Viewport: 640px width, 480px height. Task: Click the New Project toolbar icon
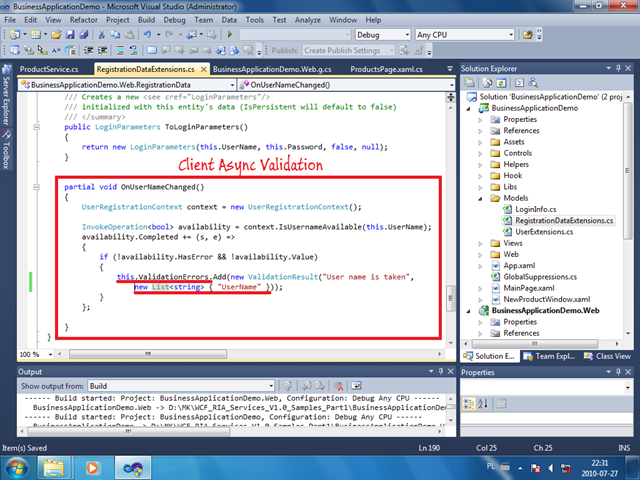coord(15,35)
